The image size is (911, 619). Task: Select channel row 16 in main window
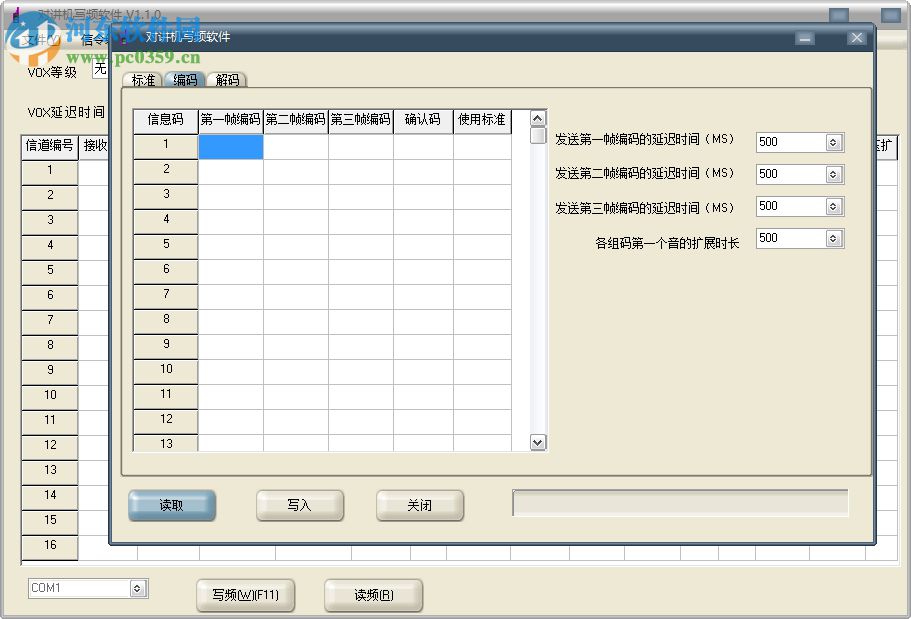50,548
